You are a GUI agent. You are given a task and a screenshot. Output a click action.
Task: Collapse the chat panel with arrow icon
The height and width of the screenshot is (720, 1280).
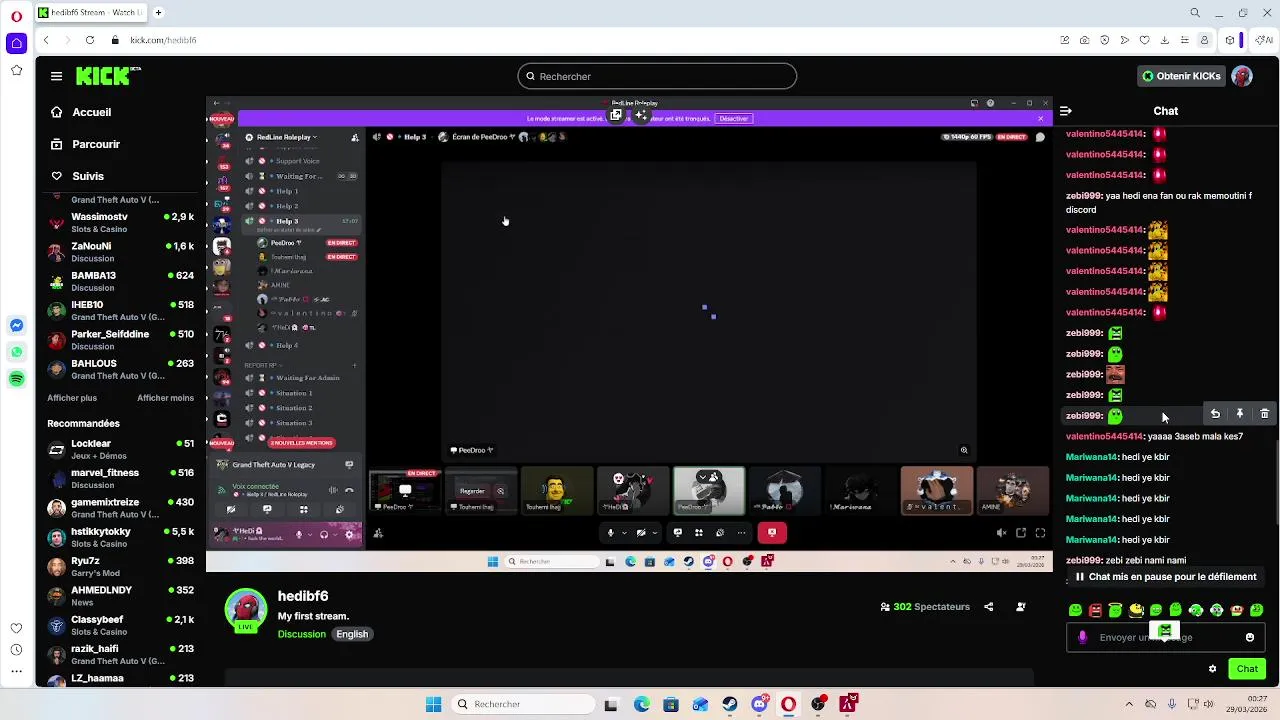pos(1066,111)
